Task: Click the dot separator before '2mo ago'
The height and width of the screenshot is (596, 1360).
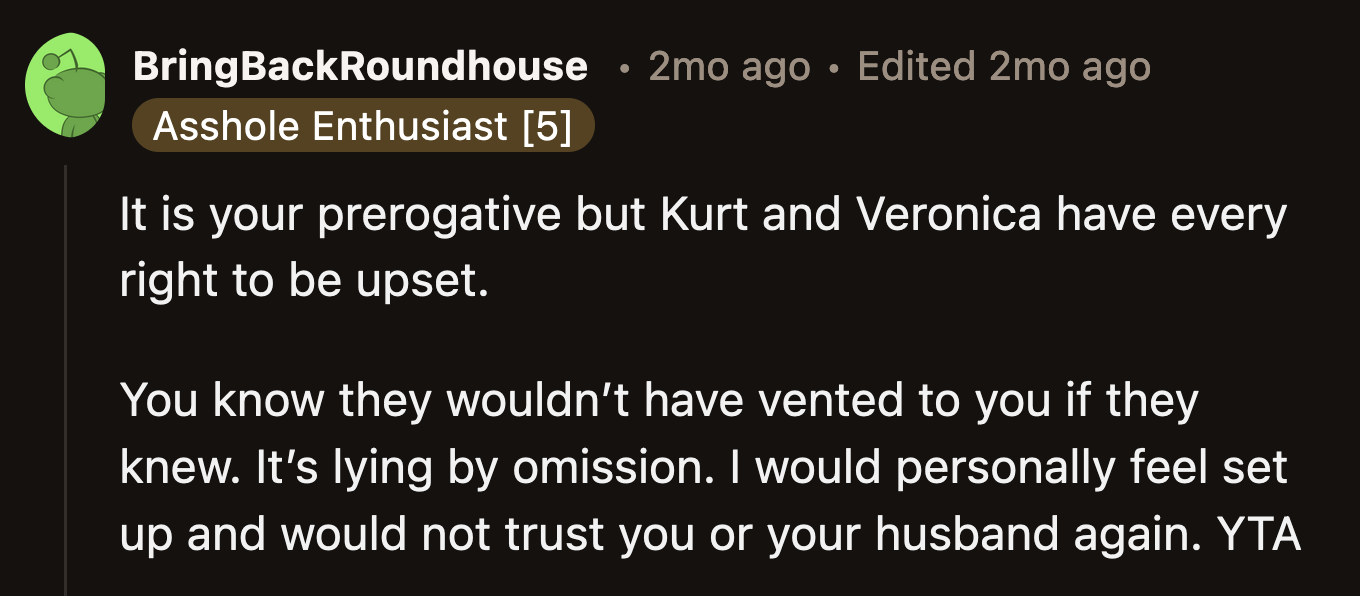Action: click(x=625, y=68)
